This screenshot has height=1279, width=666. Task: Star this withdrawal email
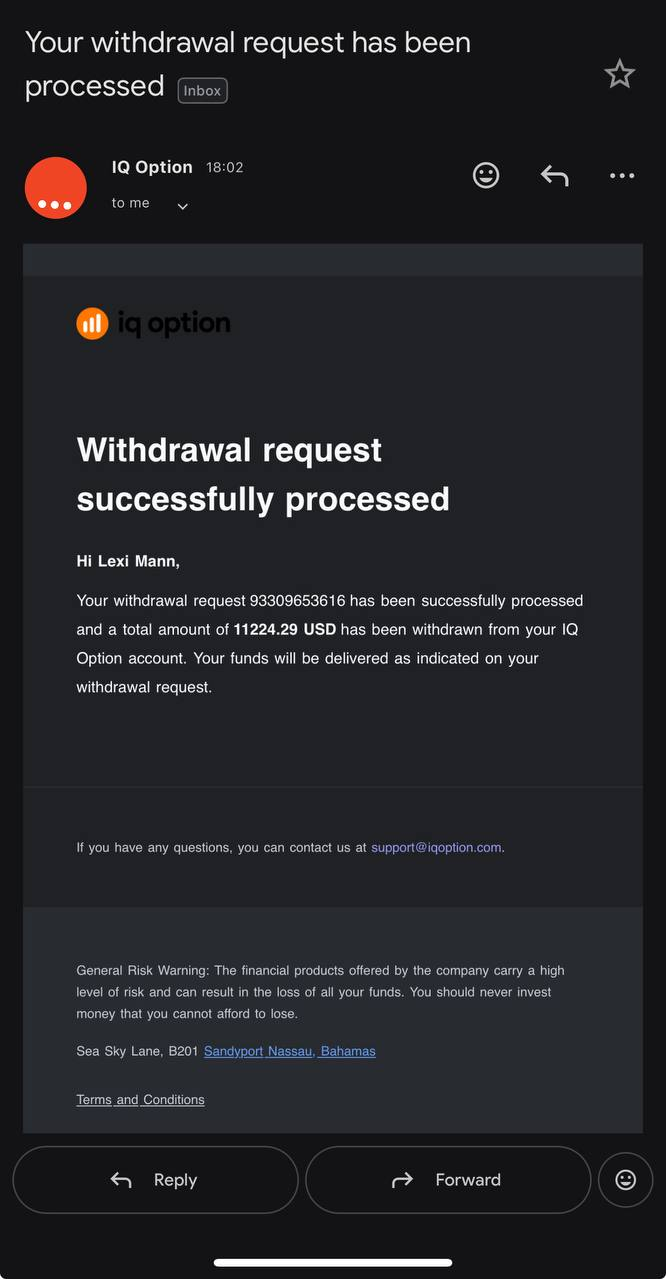point(620,74)
